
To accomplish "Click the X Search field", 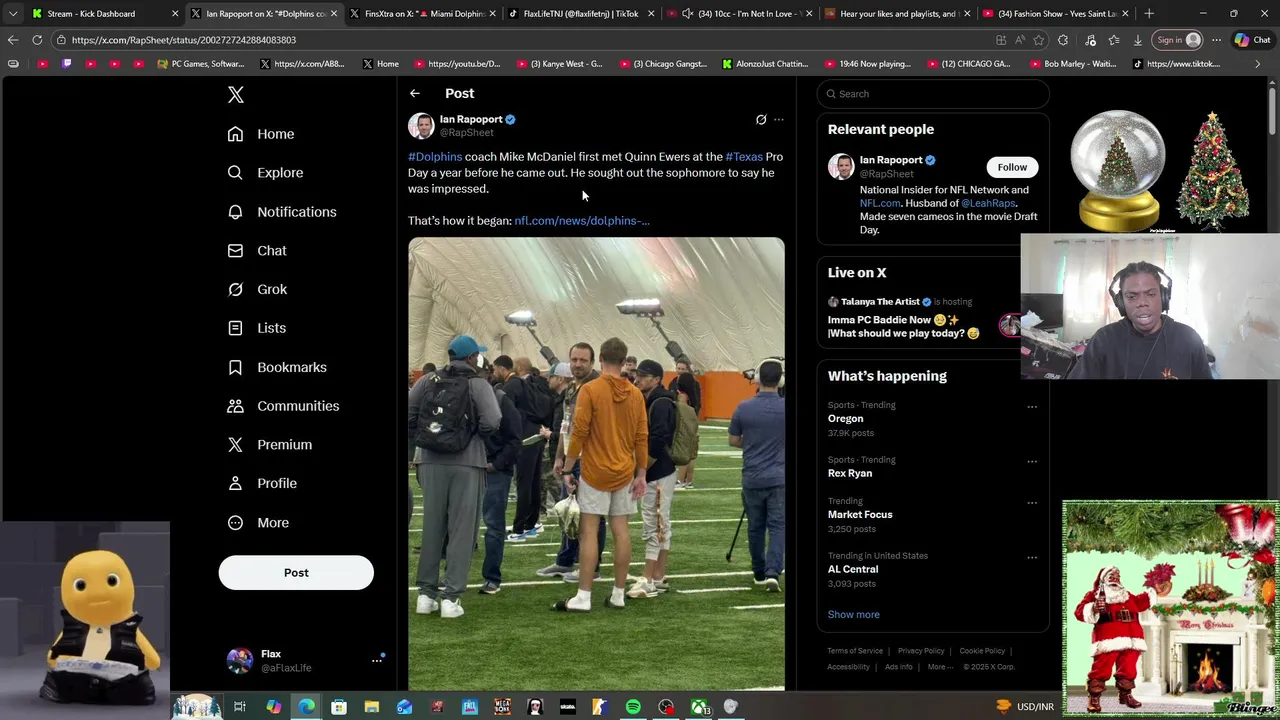I will [x=933, y=94].
